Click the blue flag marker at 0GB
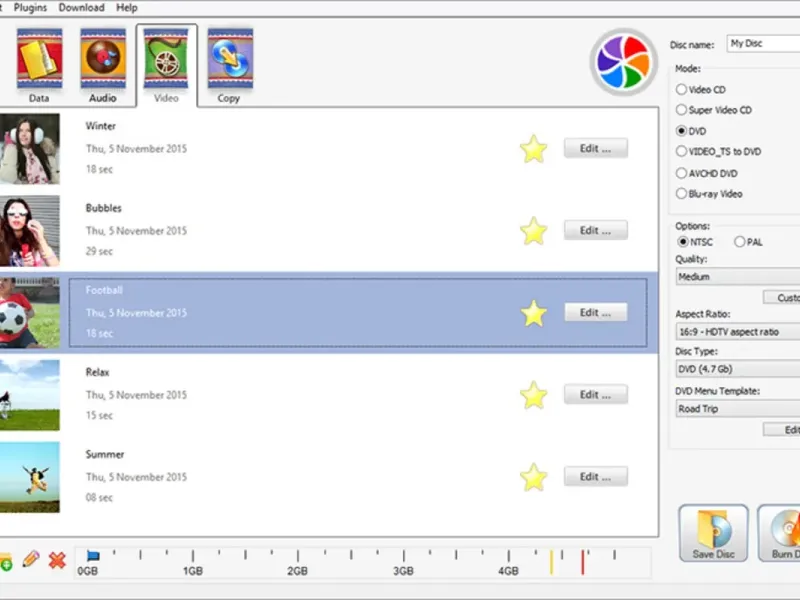The height and width of the screenshot is (600, 800). tap(93, 556)
